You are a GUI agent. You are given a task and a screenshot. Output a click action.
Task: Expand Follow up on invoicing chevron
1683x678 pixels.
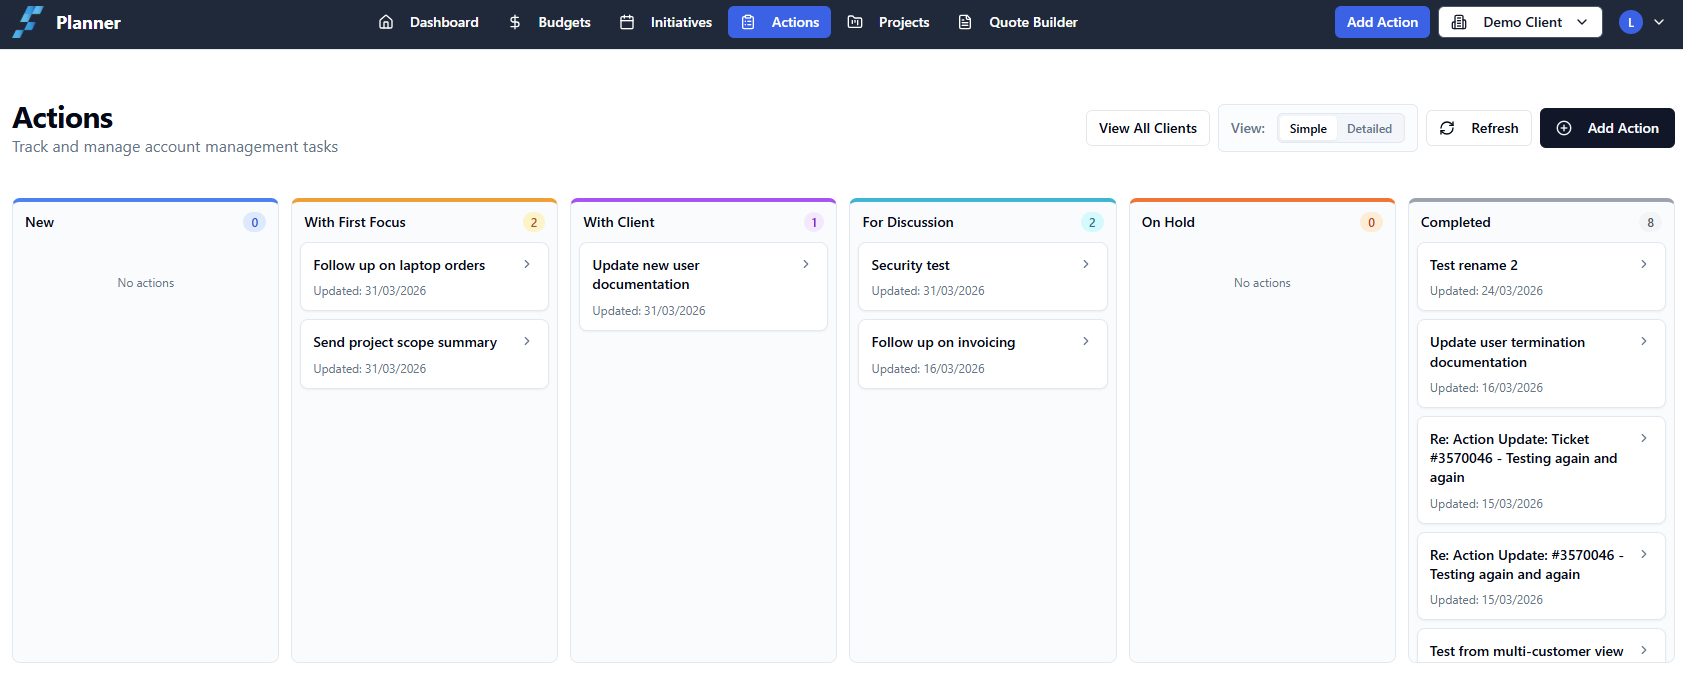pos(1086,341)
